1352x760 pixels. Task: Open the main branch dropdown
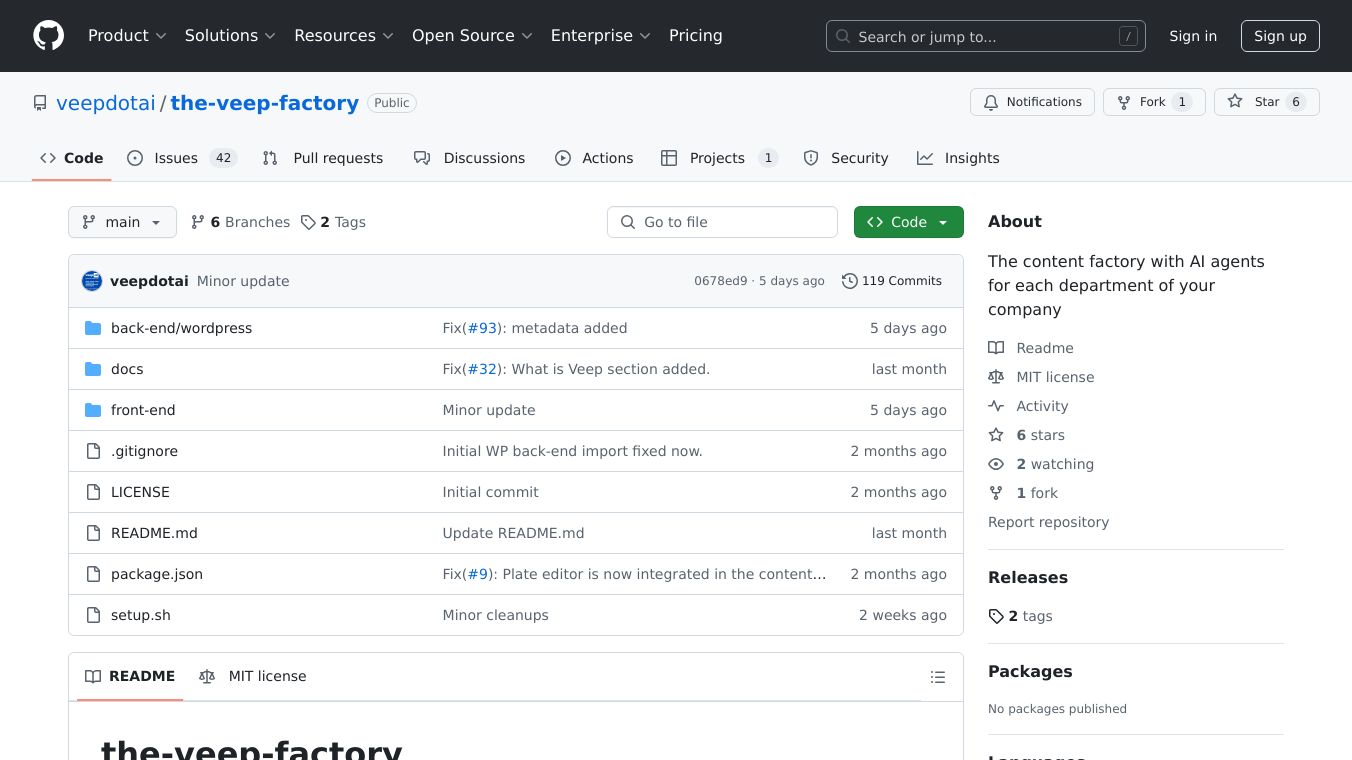(x=122, y=222)
